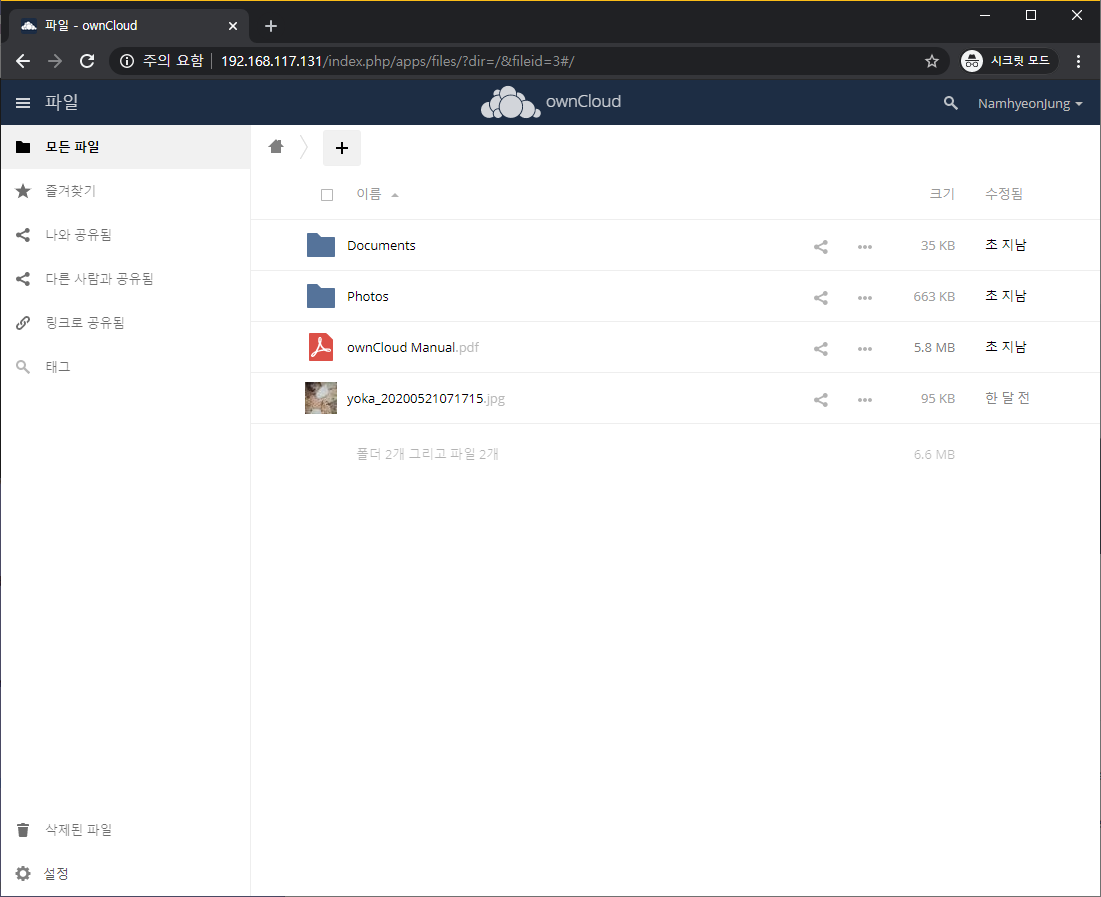Image resolution: width=1101 pixels, height=897 pixels.
Task: Click the 5.8 MB size value
Action: 934,348
